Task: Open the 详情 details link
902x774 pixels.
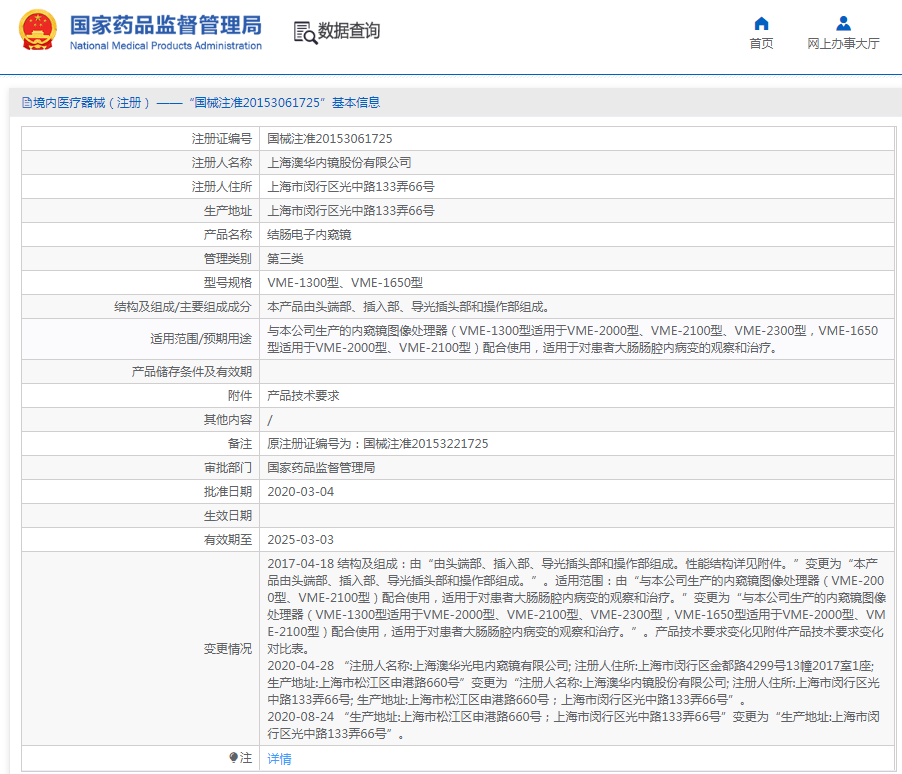Action: pos(279,758)
